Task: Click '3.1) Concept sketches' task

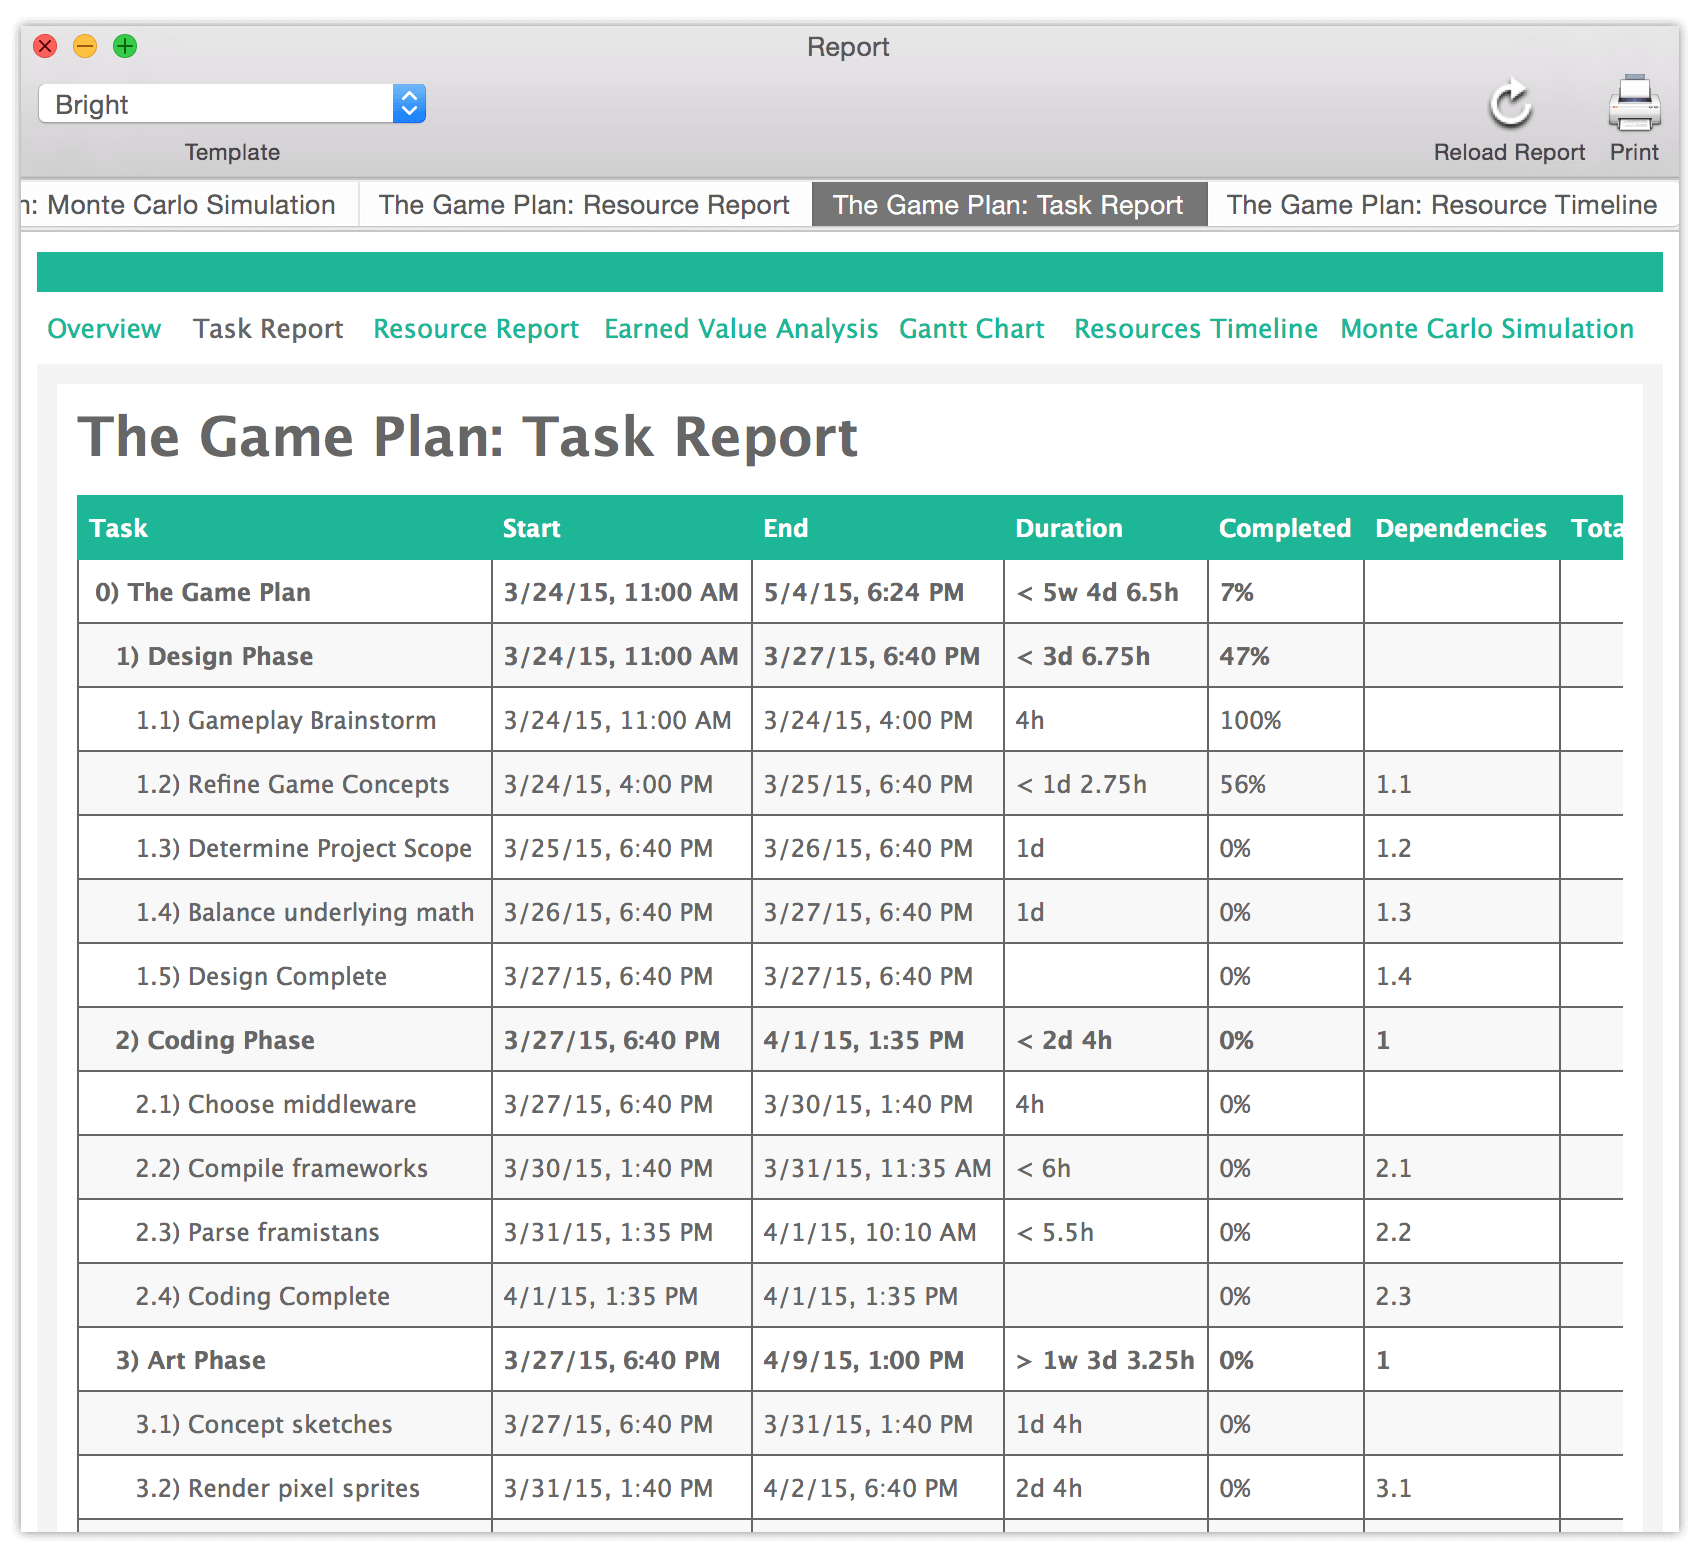Action: click(264, 1424)
